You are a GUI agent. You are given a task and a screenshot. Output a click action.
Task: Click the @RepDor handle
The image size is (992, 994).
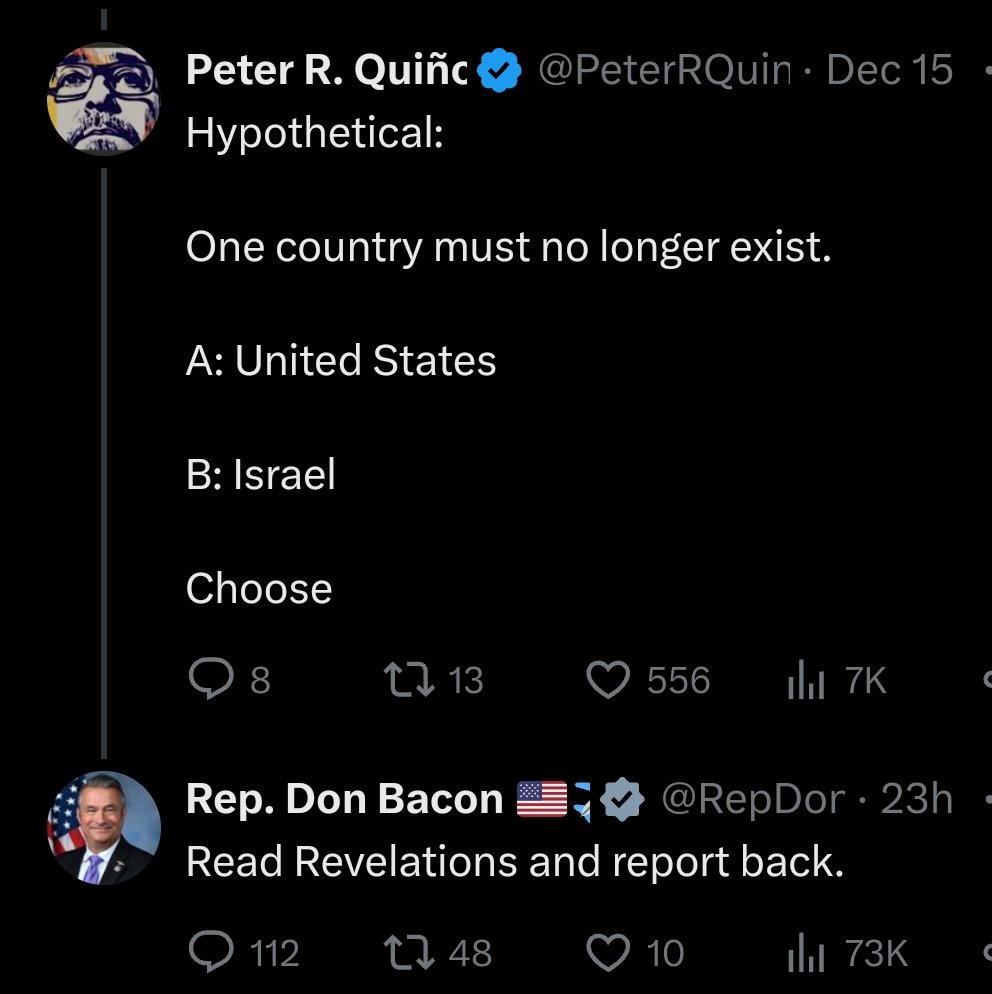[x=753, y=799]
